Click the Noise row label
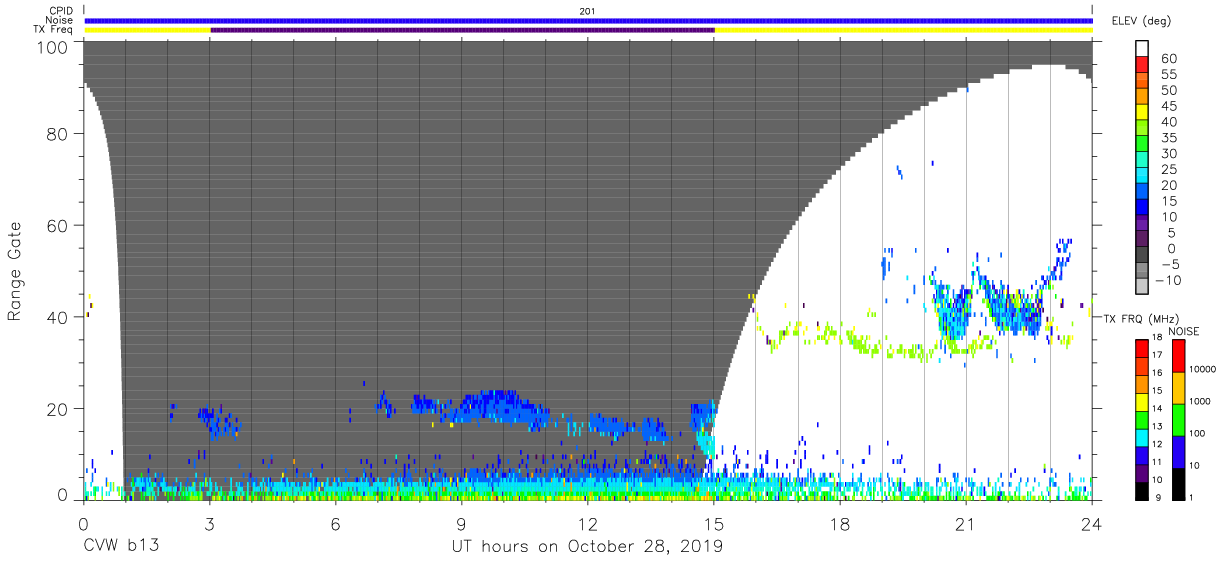 point(61,20)
